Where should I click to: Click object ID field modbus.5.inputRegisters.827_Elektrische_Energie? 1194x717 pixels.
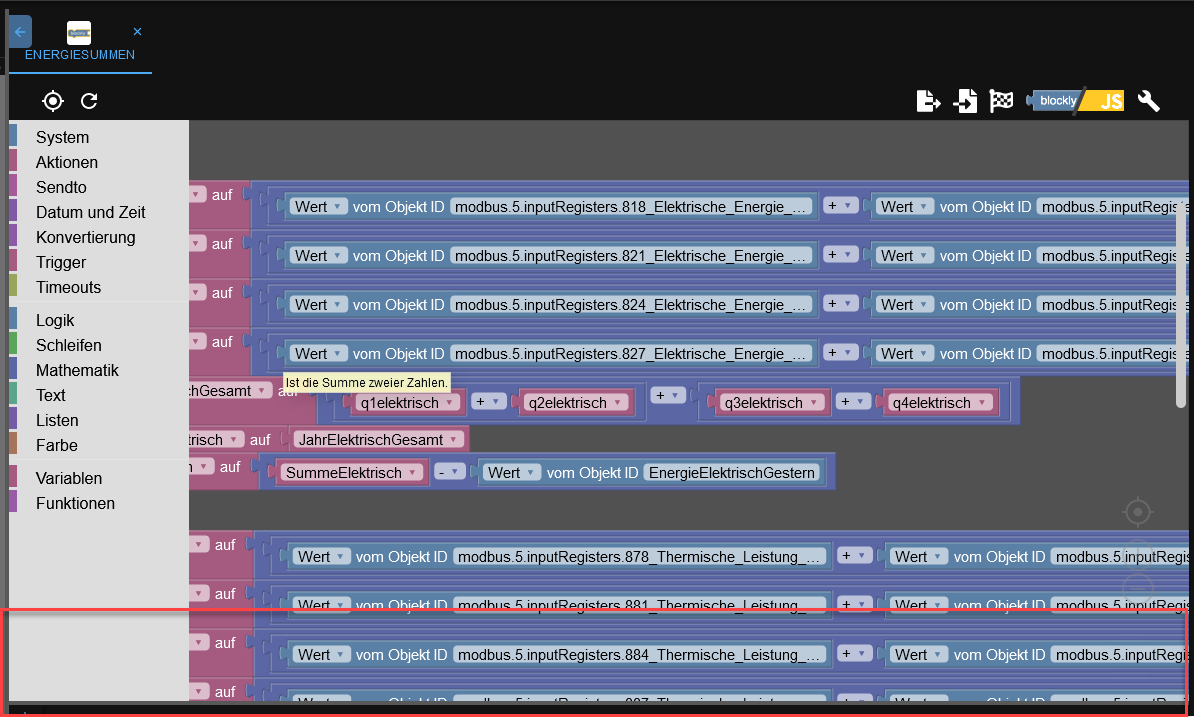point(631,354)
